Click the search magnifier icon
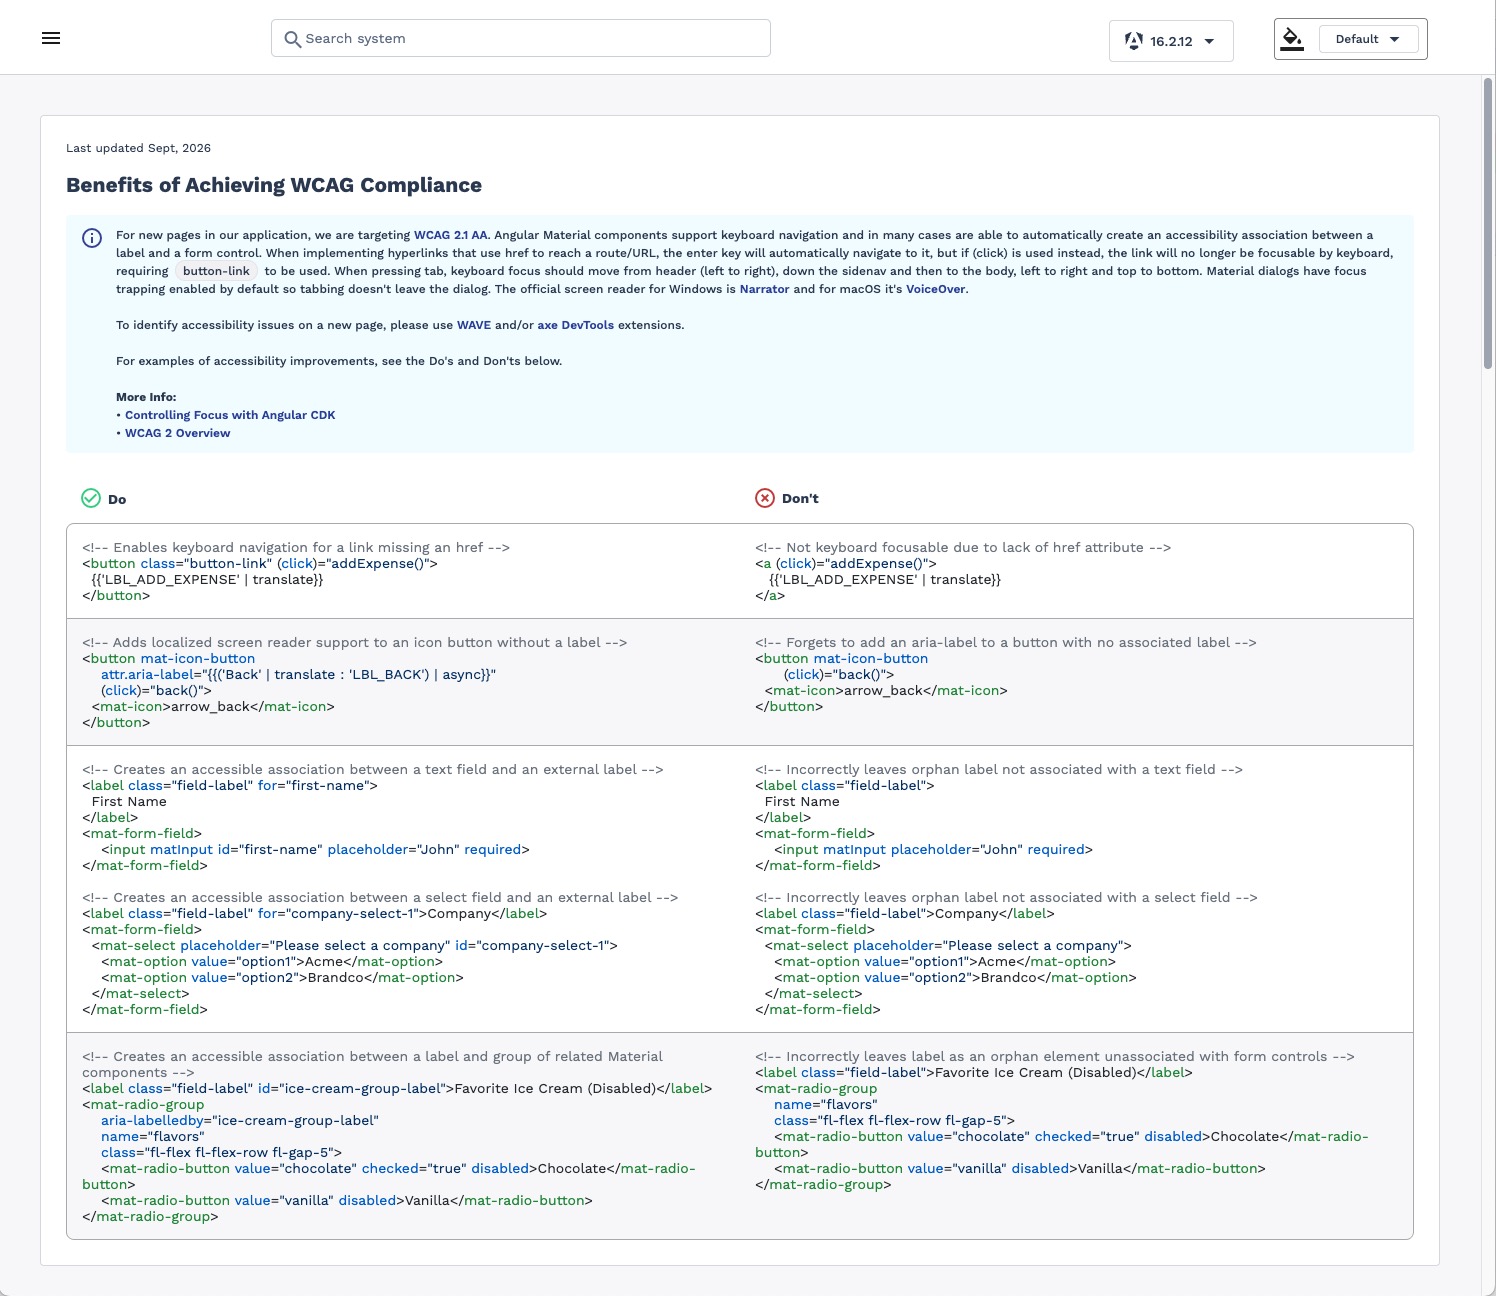Viewport: 1496px width, 1296px height. 292,39
